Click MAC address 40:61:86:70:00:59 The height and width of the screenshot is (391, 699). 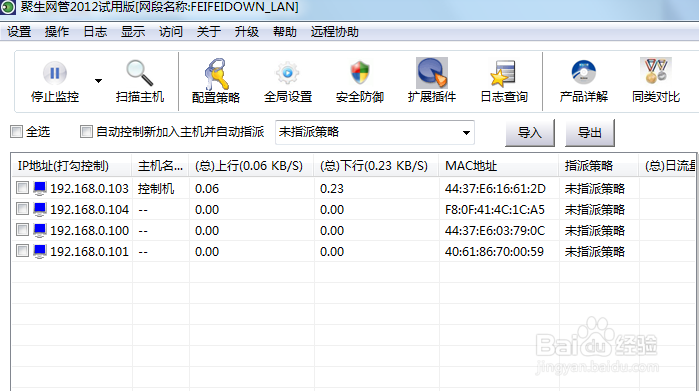pyautogui.click(x=494, y=251)
